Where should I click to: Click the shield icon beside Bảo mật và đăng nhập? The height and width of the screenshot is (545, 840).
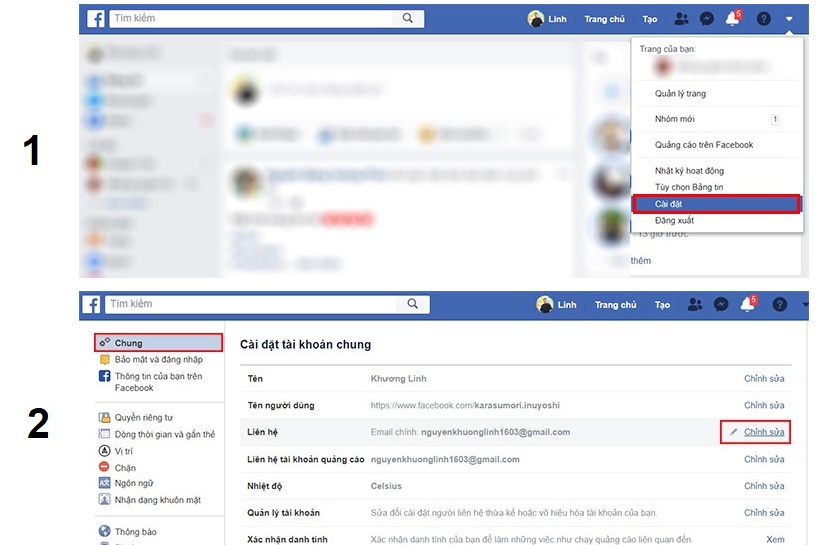(x=104, y=359)
